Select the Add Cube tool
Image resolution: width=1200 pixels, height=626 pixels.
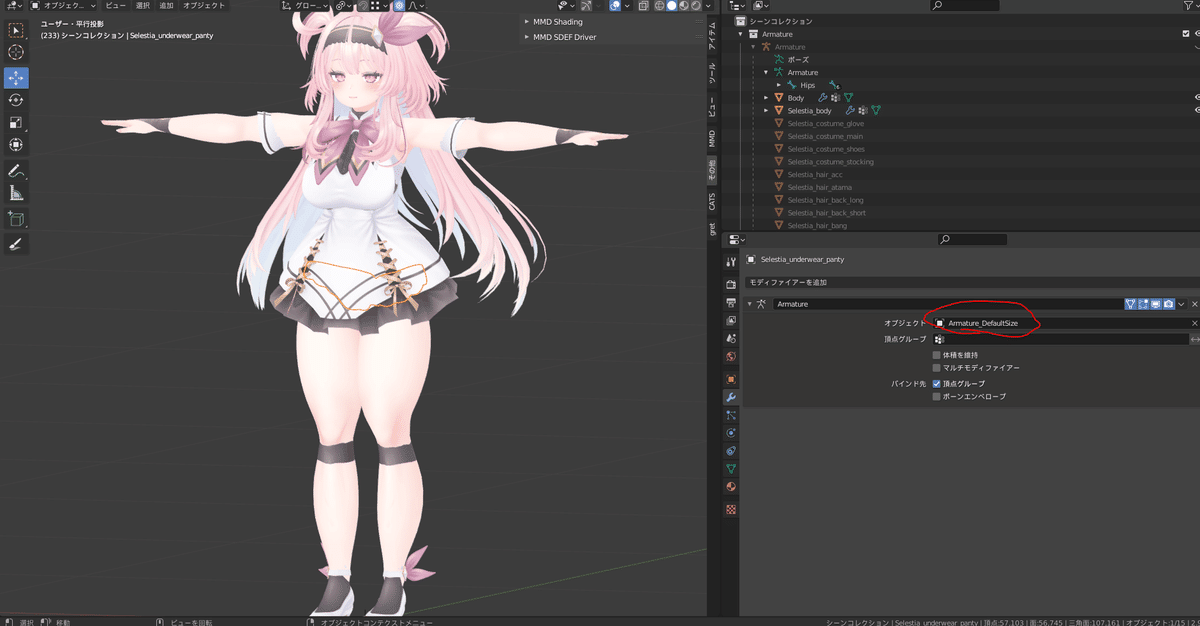pyautogui.click(x=17, y=219)
